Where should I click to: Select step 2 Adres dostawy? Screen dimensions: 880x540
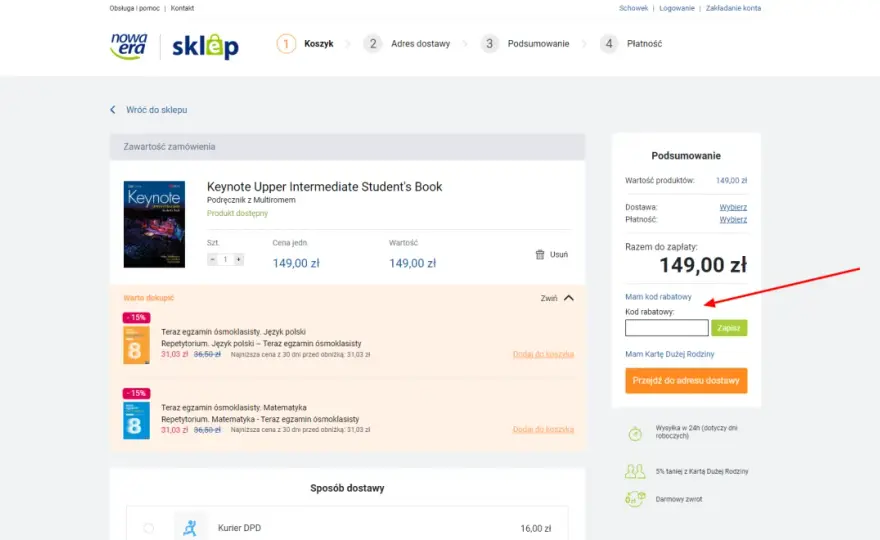(407, 44)
